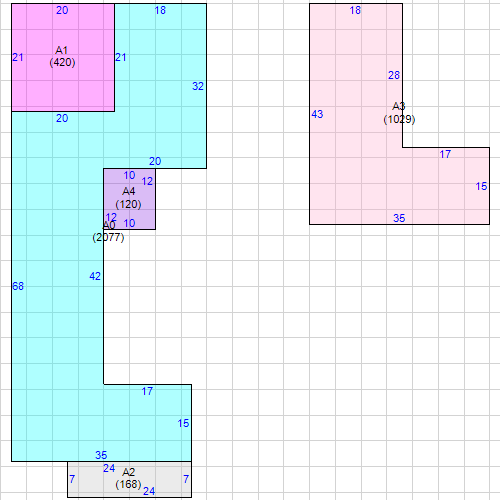The width and height of the screenshot is (500, 500).
Task: Click the 24 dimension at A2's top edge
Action: pyautogui.click(x=109, y=468)
